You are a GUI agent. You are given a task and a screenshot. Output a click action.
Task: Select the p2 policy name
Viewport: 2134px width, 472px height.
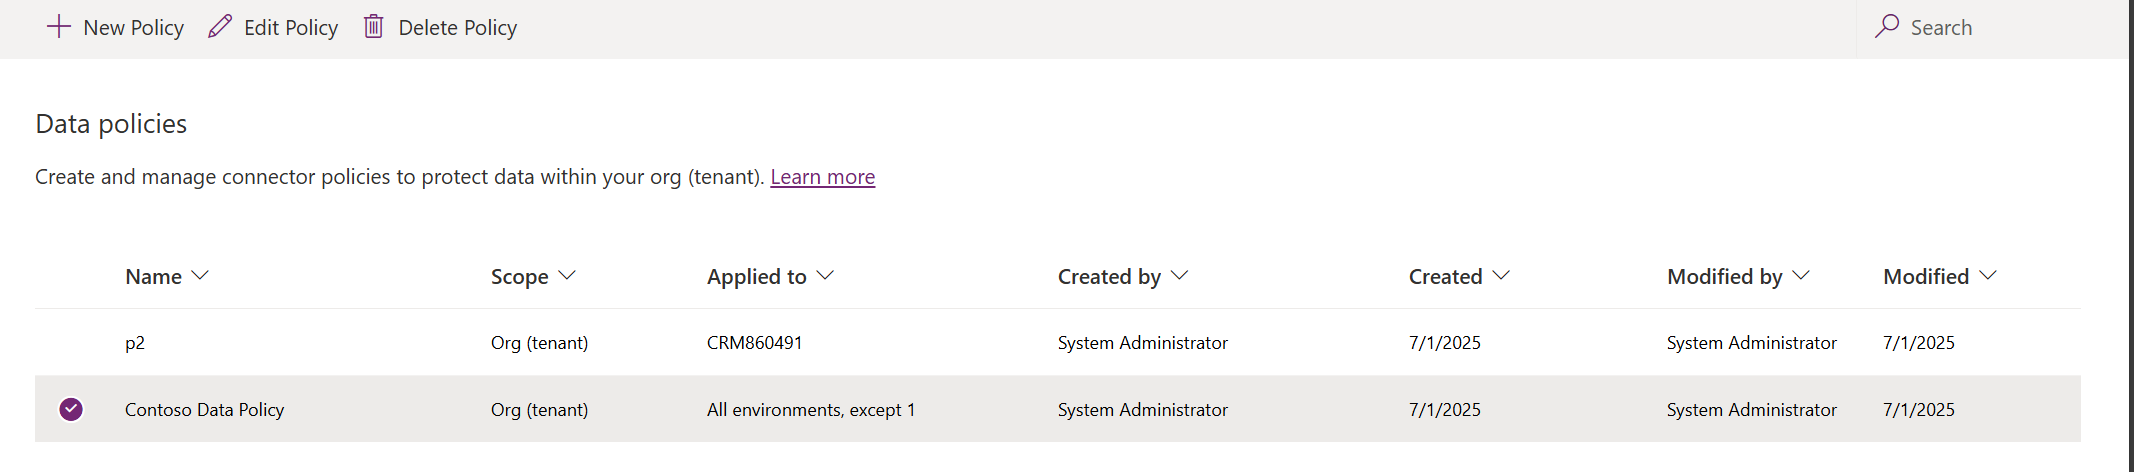(x=135, y=343)
